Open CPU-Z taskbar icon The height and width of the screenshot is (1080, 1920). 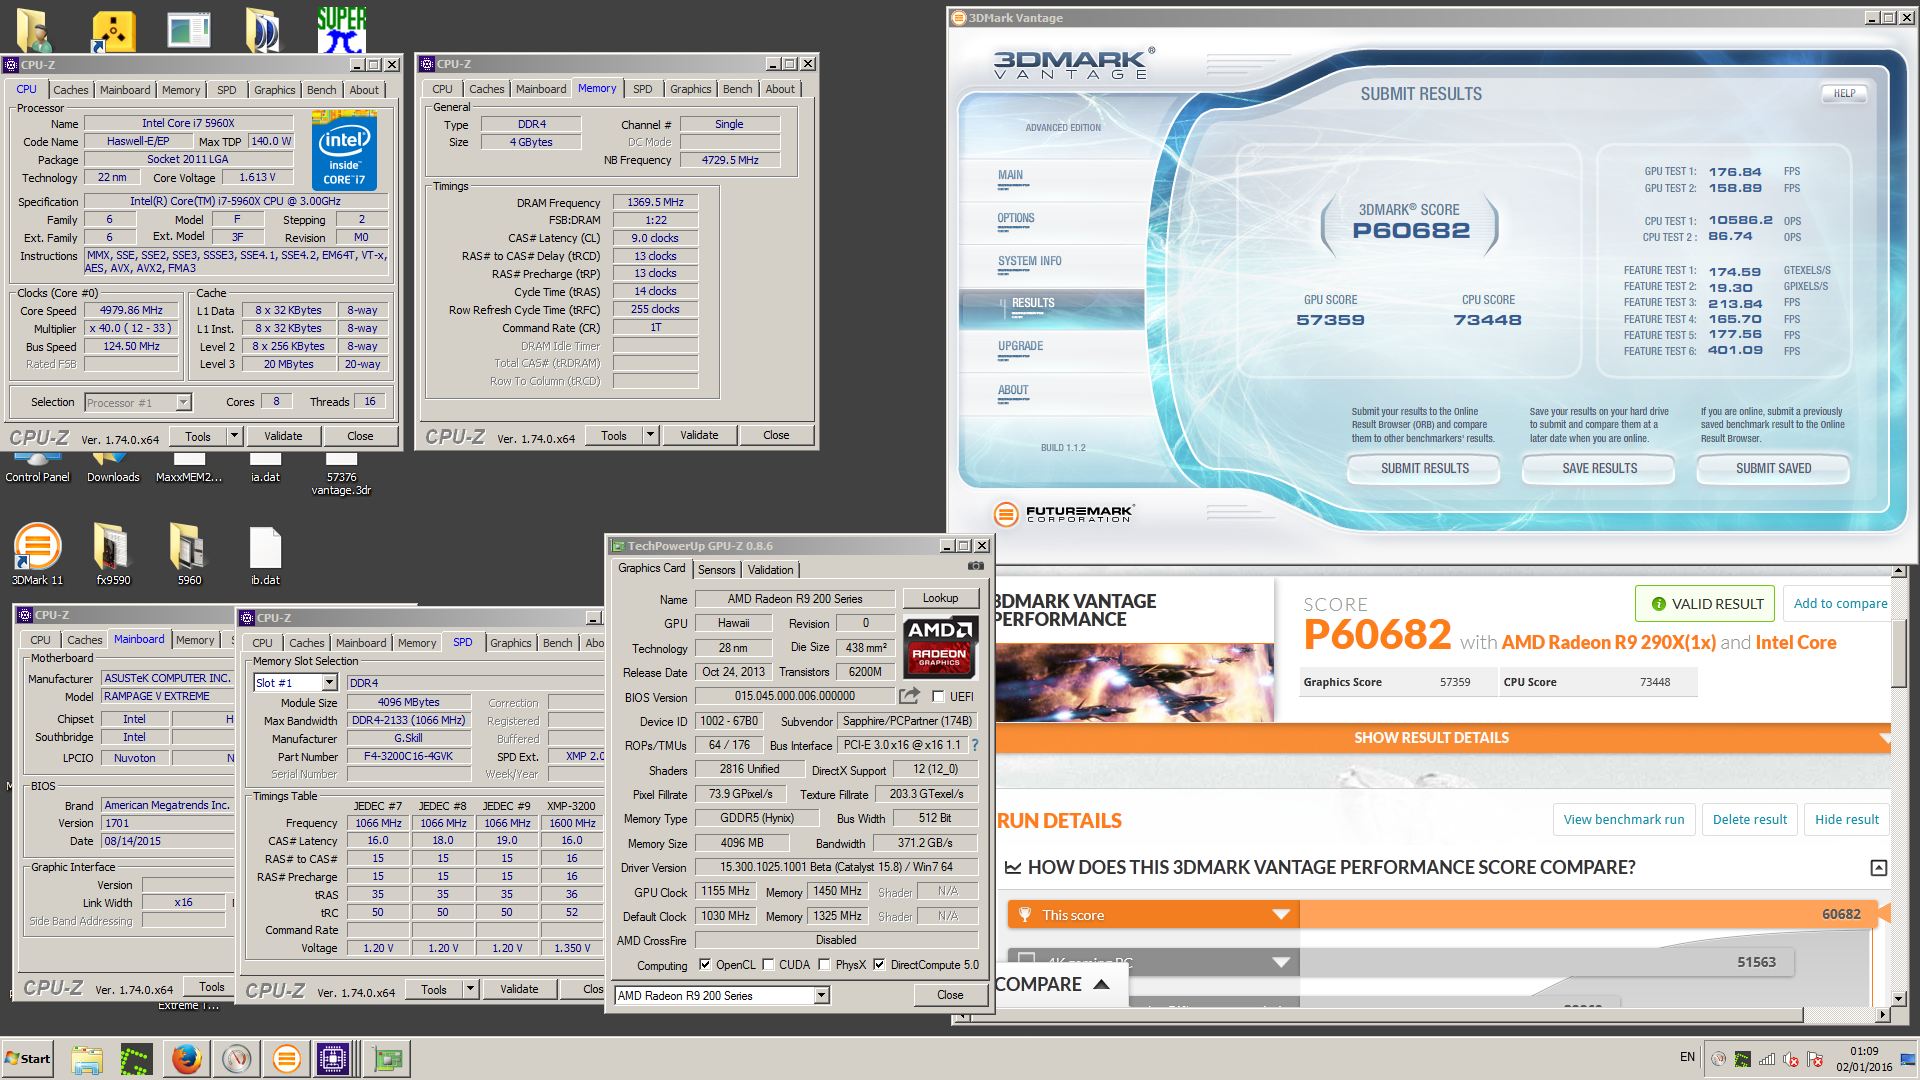[x=333, y=1058]
